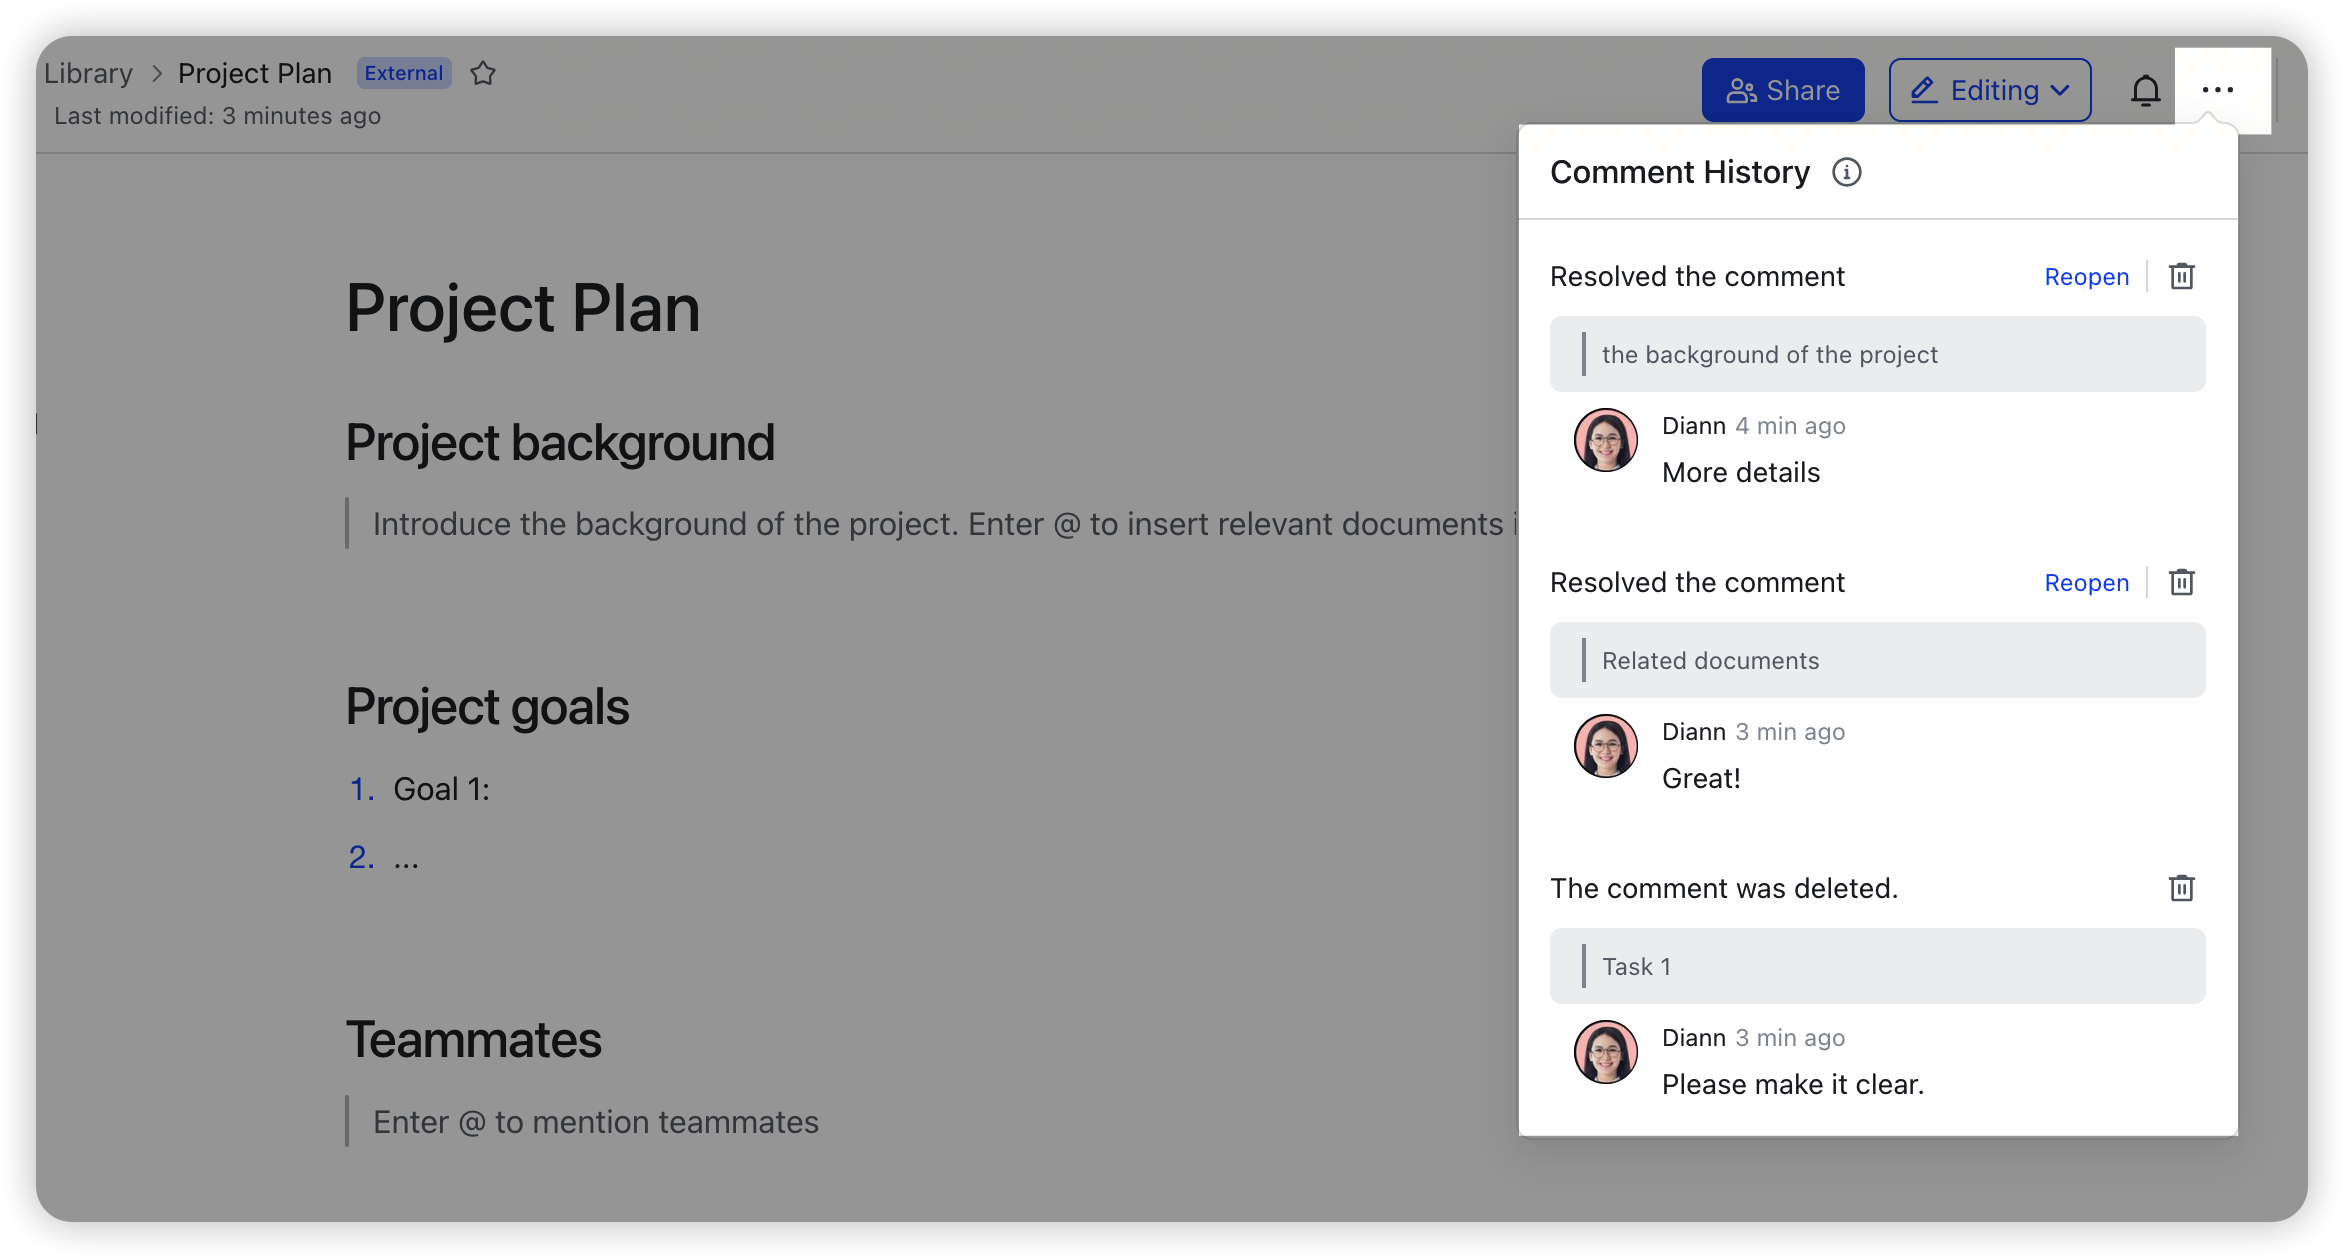The width and height of the screenshot is (2344, 1258).
Task: Click into 'Enter @ to mention teammates' field
Action: pos(596,1122)
